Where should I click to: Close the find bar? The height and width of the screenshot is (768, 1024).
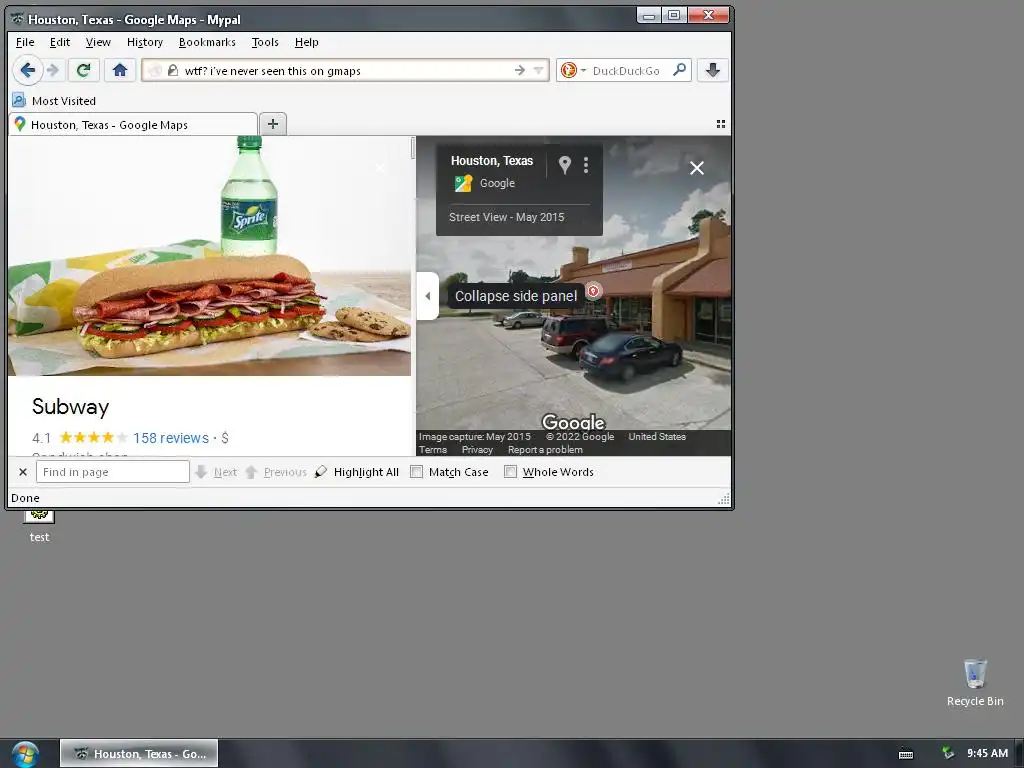pos(23,472)
